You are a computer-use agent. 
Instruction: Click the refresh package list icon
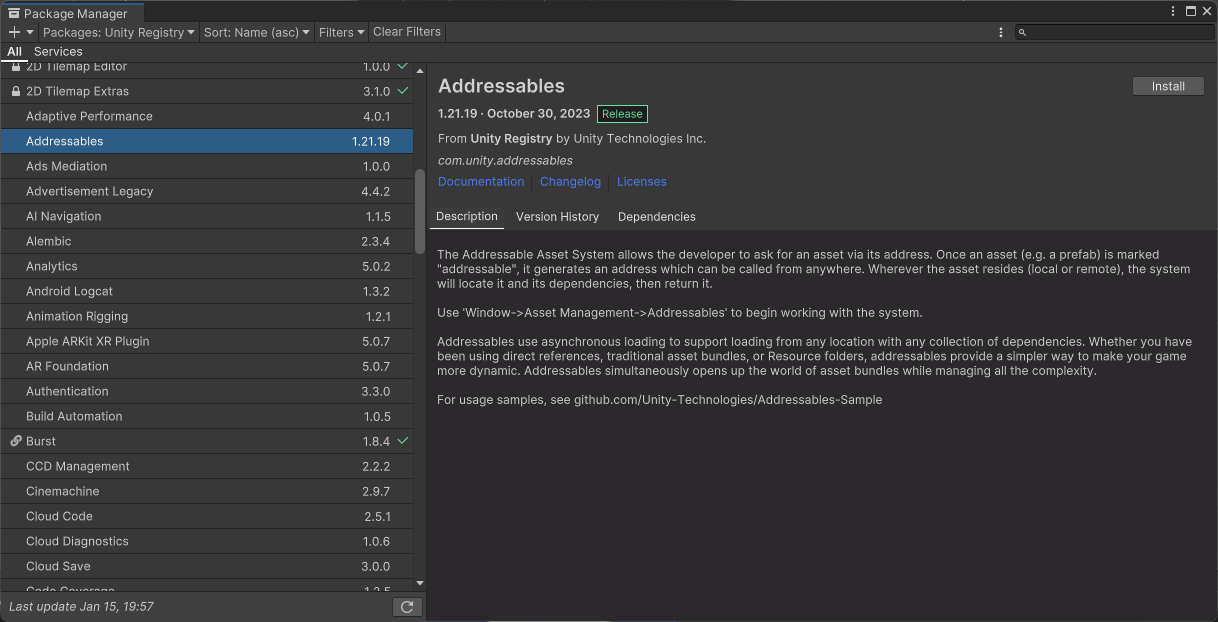point(407,607)
